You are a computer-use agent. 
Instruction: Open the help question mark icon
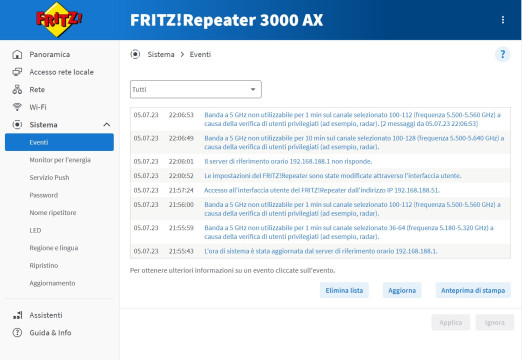tap(503, 54)
